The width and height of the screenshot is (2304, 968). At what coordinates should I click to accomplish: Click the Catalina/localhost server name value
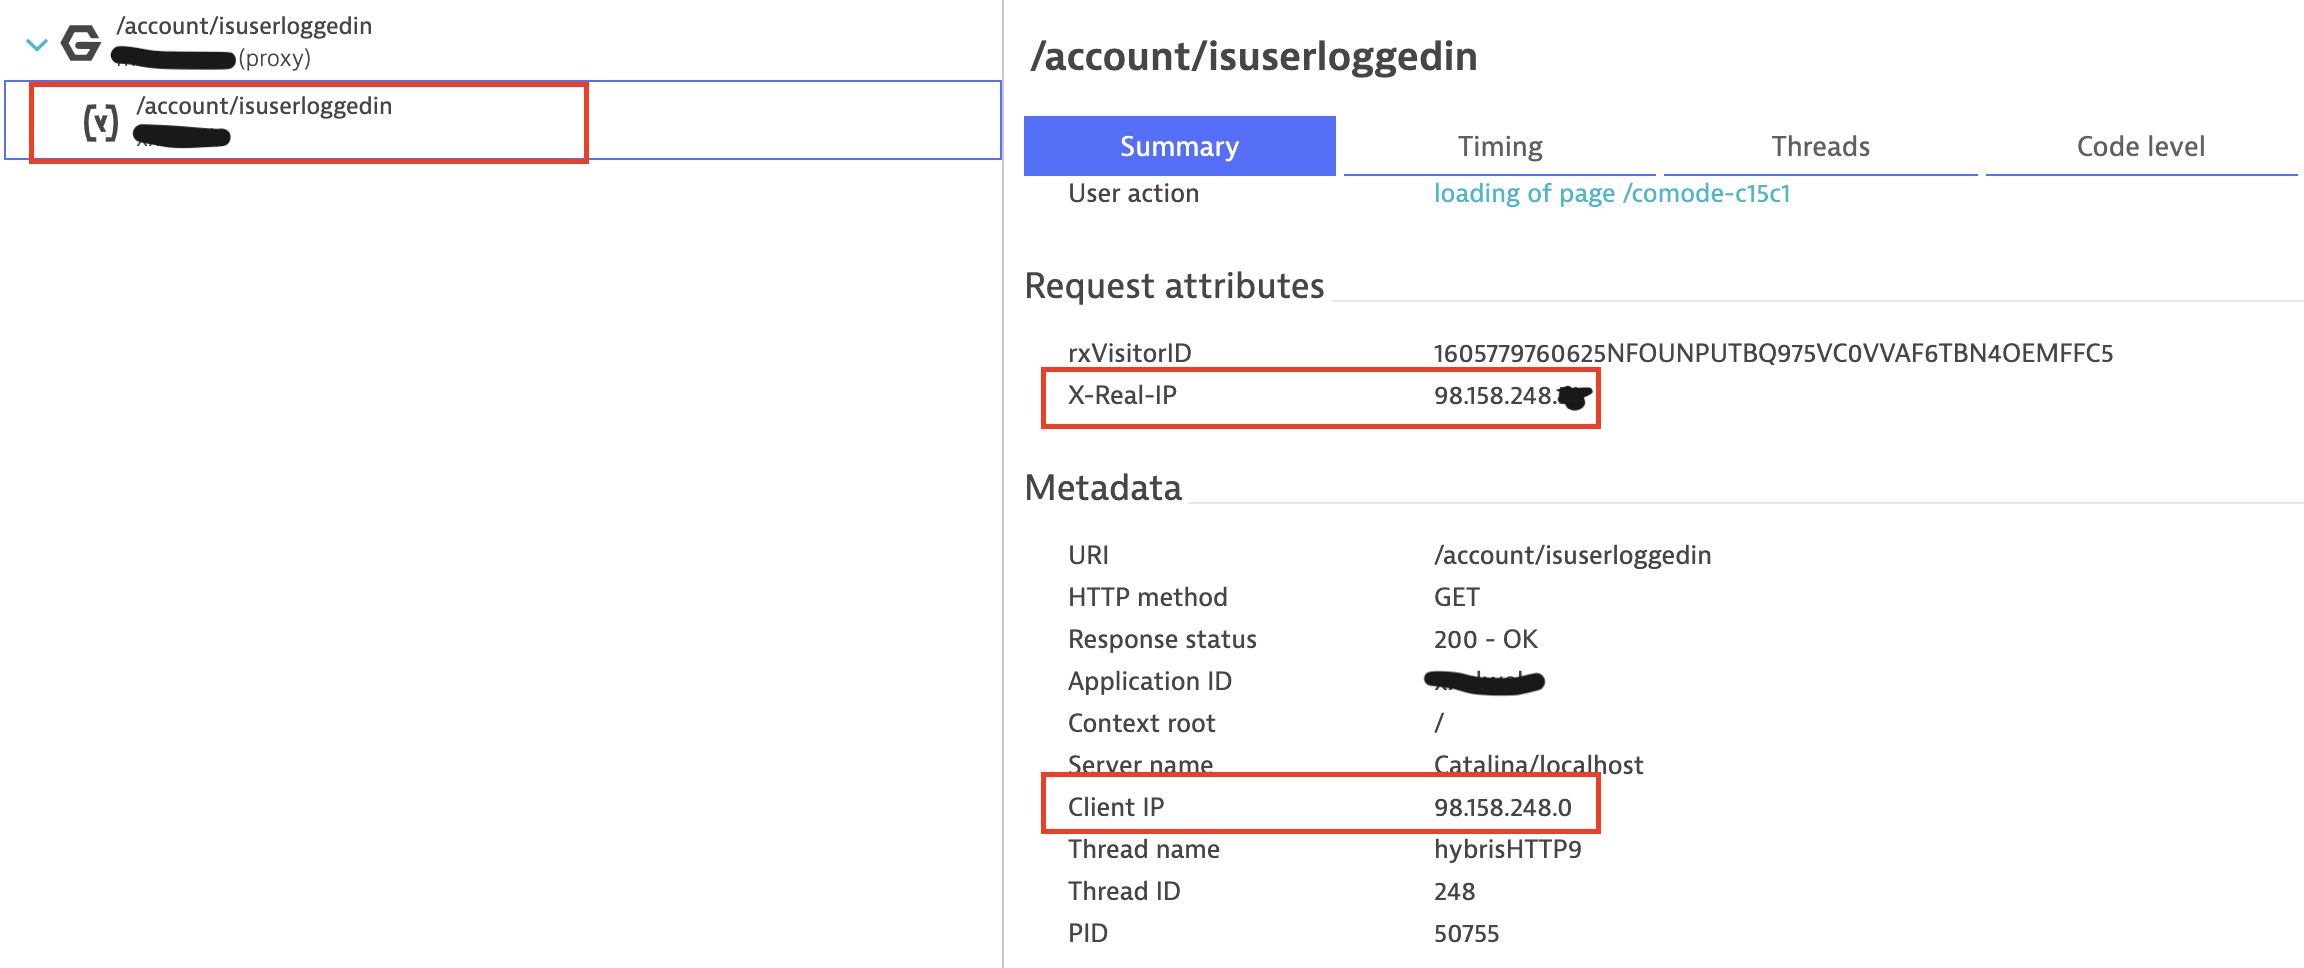[x=1538, y=765]
